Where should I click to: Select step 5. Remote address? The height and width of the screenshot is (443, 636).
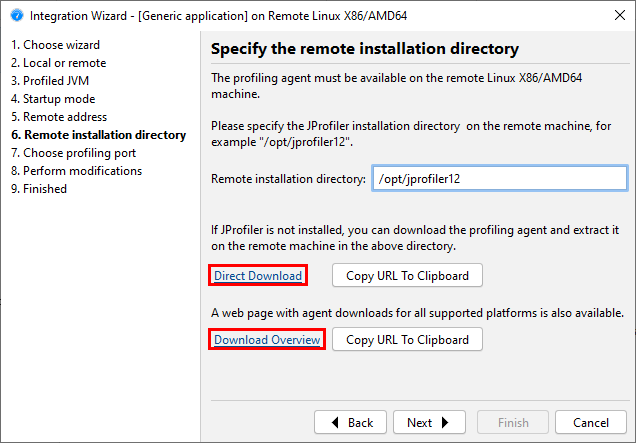(59, 117)
